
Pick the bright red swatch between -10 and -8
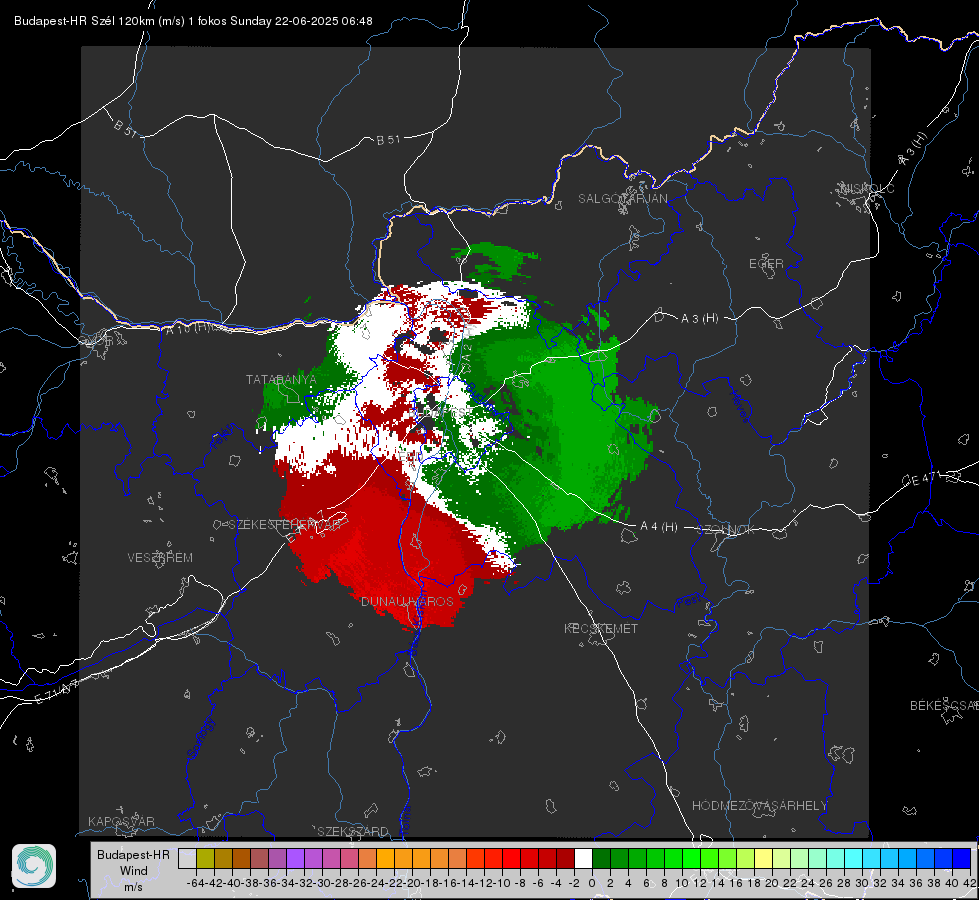coord(511,858)
